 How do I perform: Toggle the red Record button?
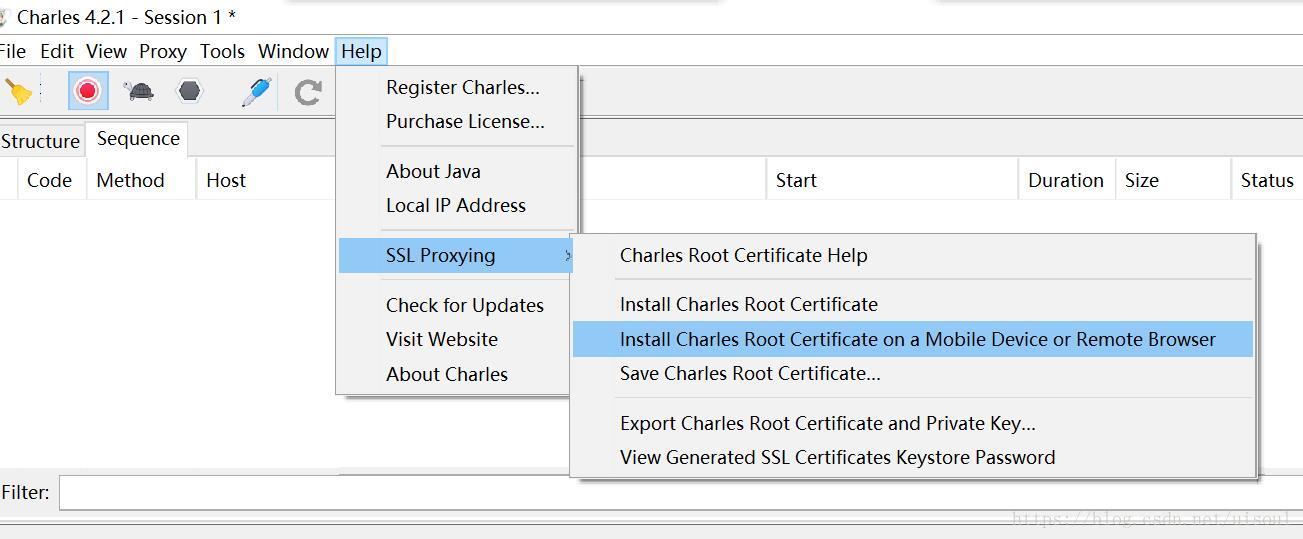click(x=88, y=91)
